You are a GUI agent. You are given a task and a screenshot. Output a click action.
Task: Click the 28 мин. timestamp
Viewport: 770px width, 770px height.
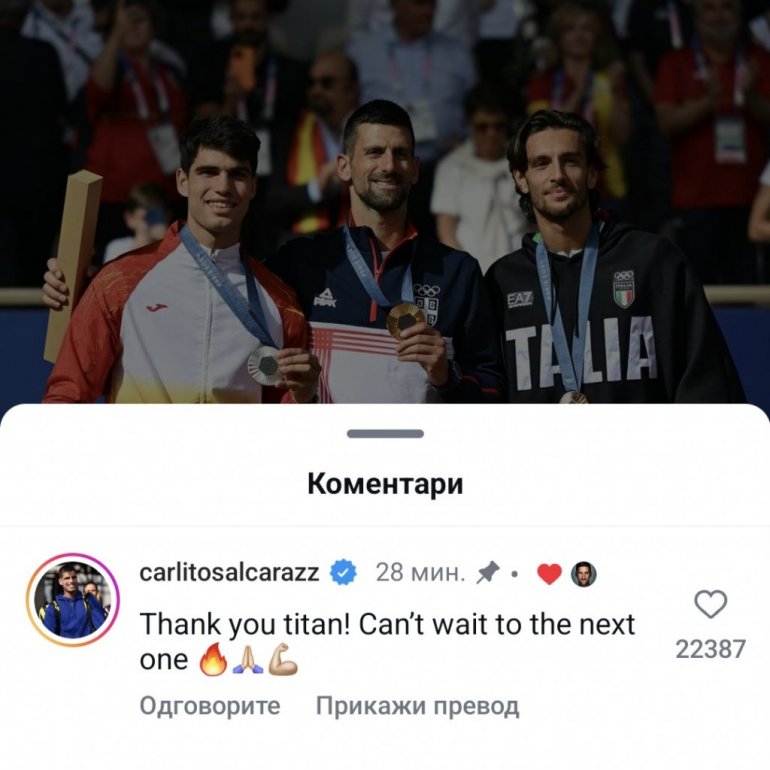420,573
